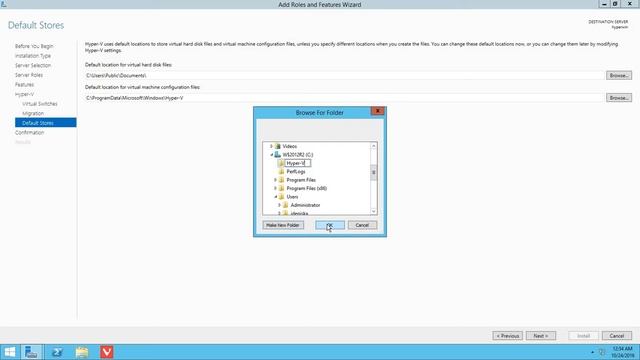Expand the Program Files (x86) node

click(275, 189)
